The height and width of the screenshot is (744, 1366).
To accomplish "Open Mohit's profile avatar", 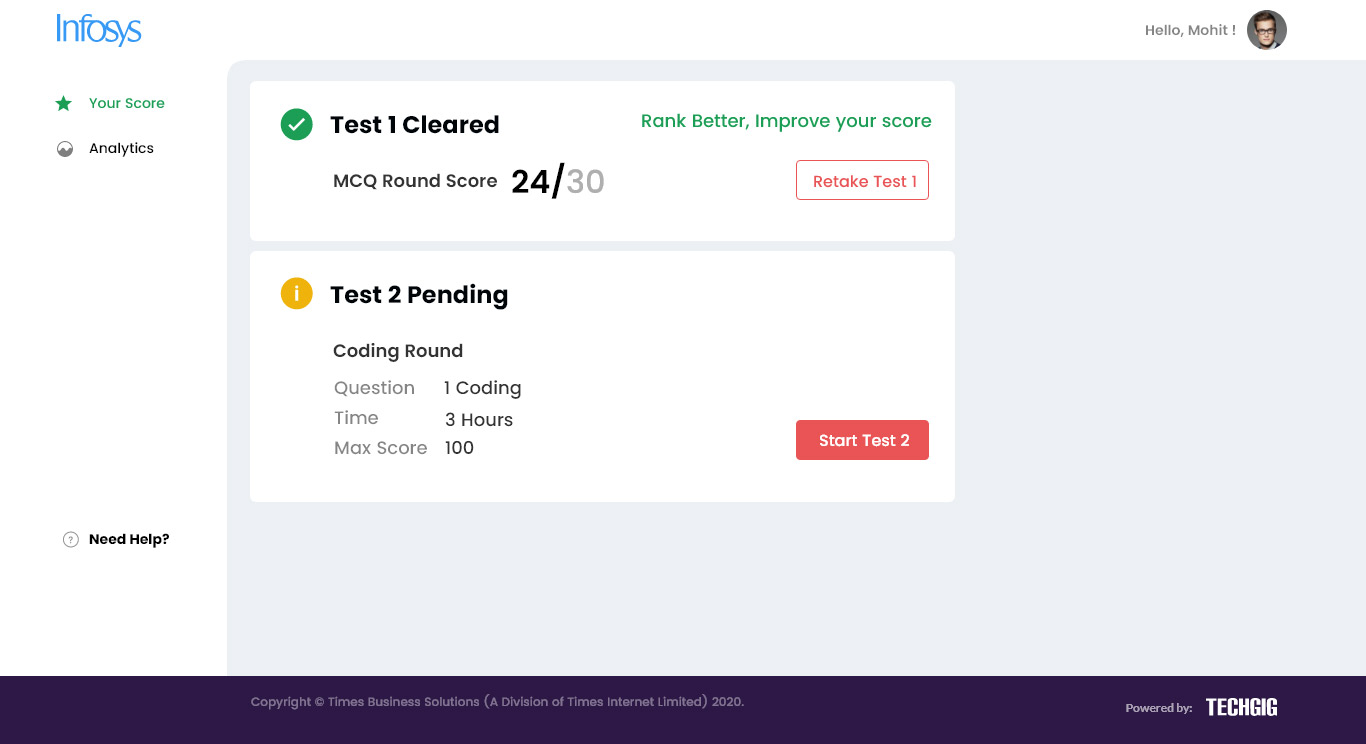I will pyautogui.click(x=1267, y=30).
